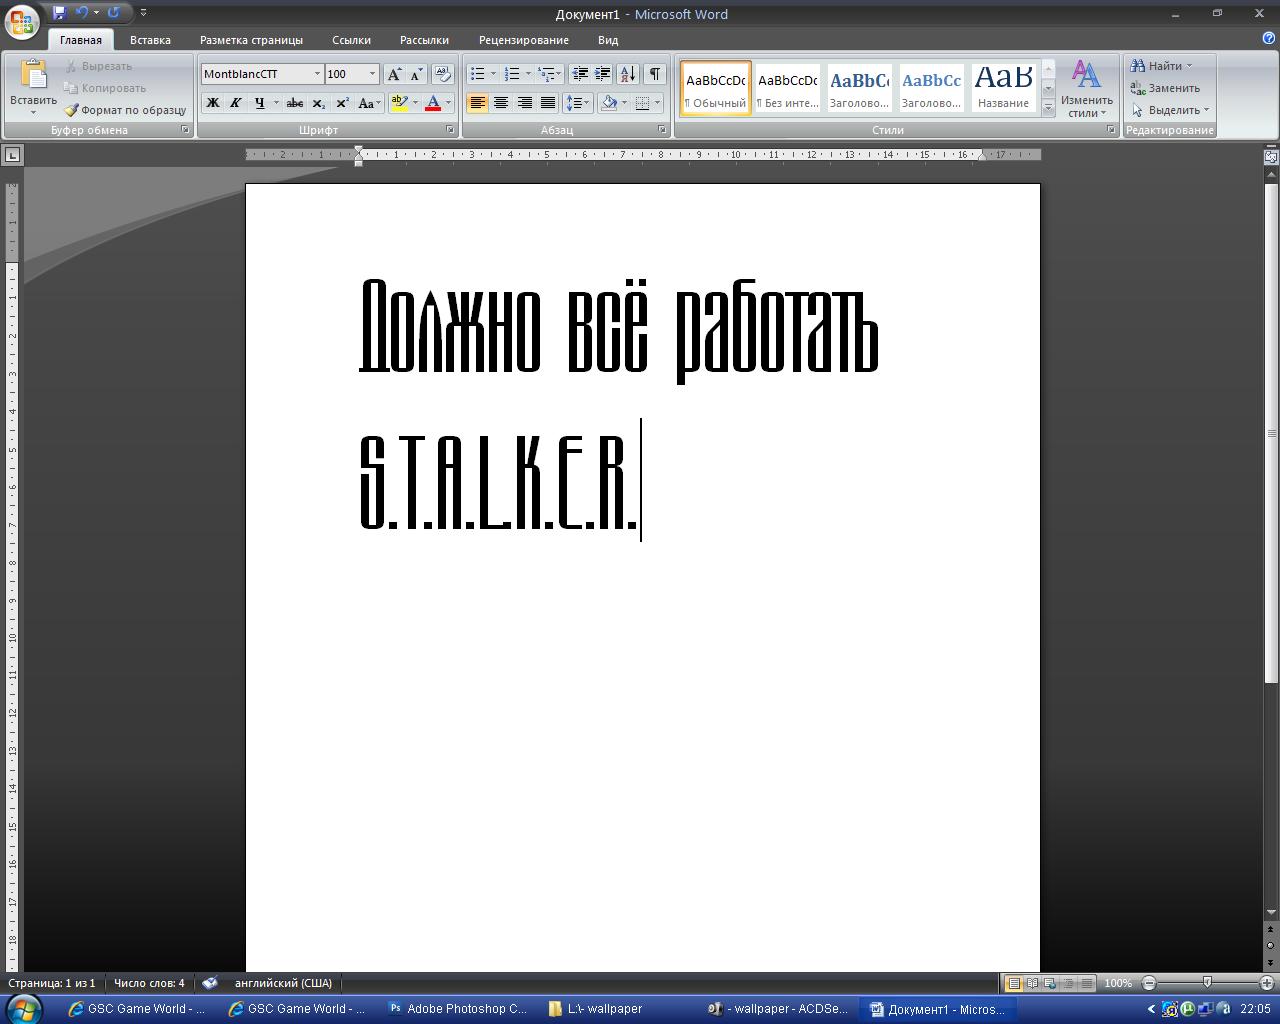1280x1024 pixels.
Task: Click the bullets list icon
Action: point(478,74)
